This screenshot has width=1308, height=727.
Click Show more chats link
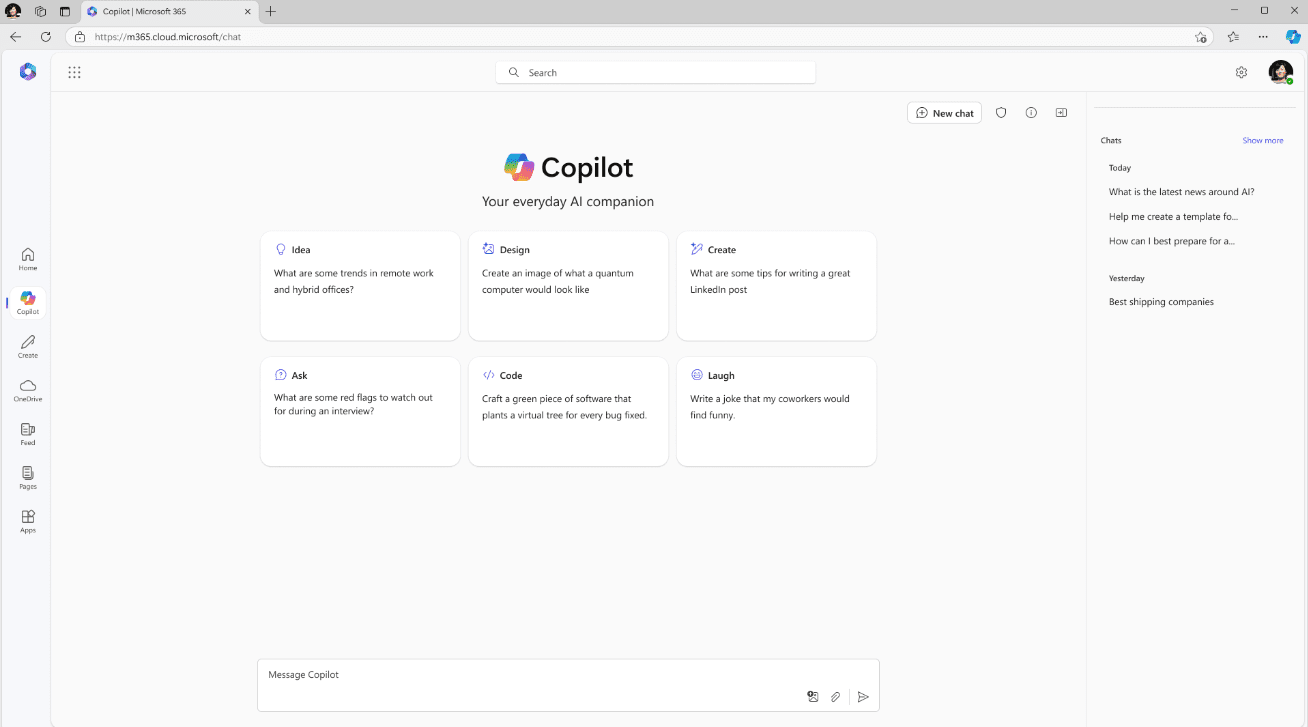tap(1263, 141)
